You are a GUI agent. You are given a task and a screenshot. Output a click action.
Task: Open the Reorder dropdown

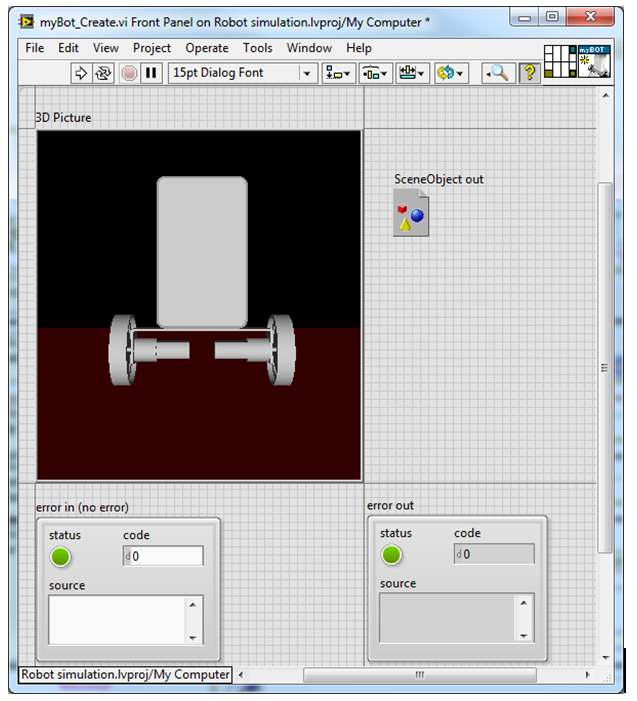[451, 73]
